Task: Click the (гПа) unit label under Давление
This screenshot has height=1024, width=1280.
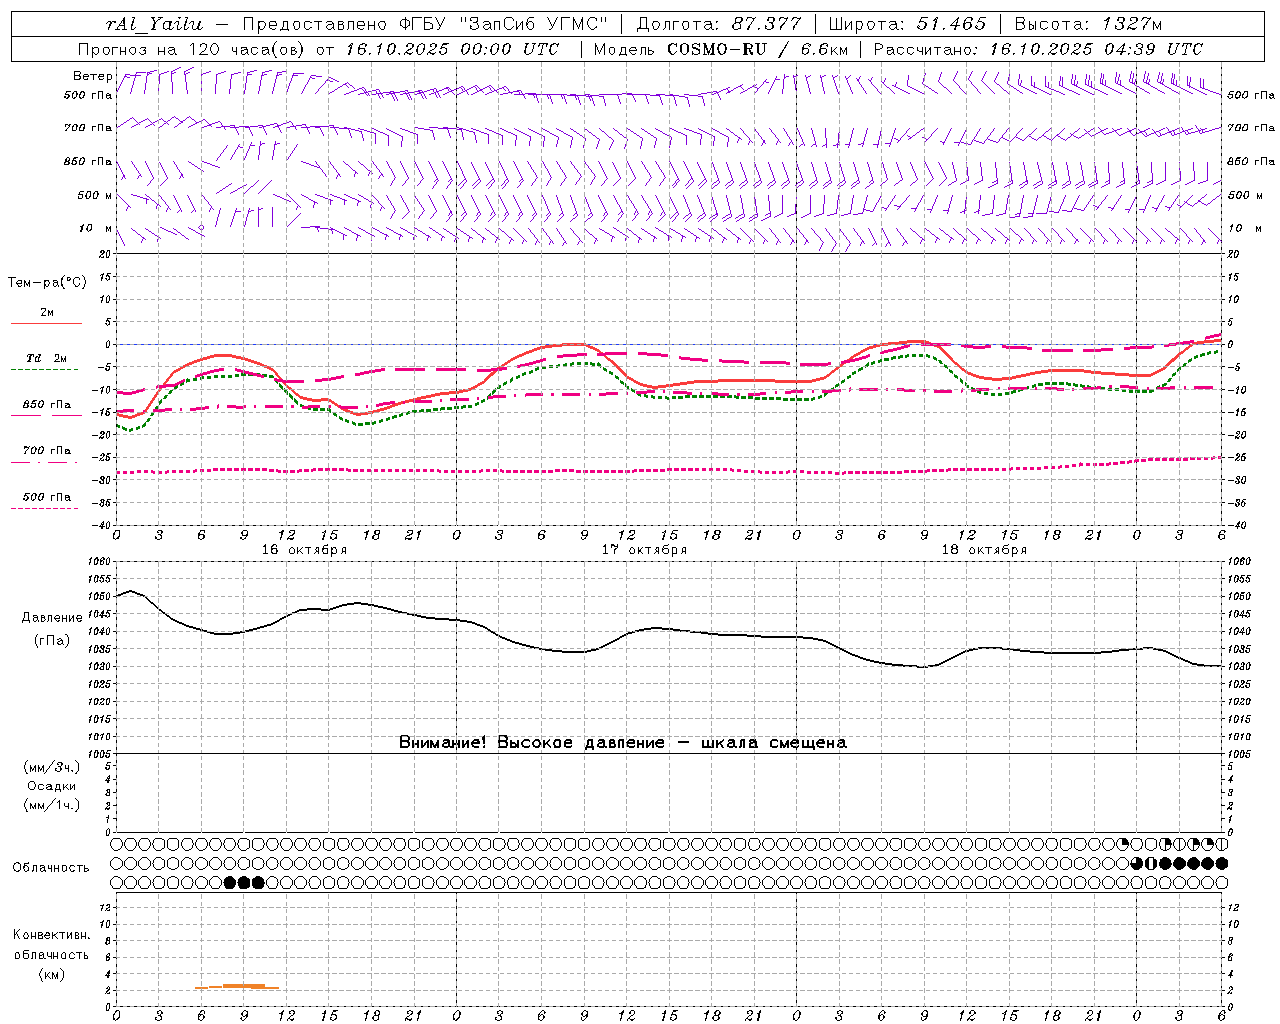Action: [x=50, y=640]
